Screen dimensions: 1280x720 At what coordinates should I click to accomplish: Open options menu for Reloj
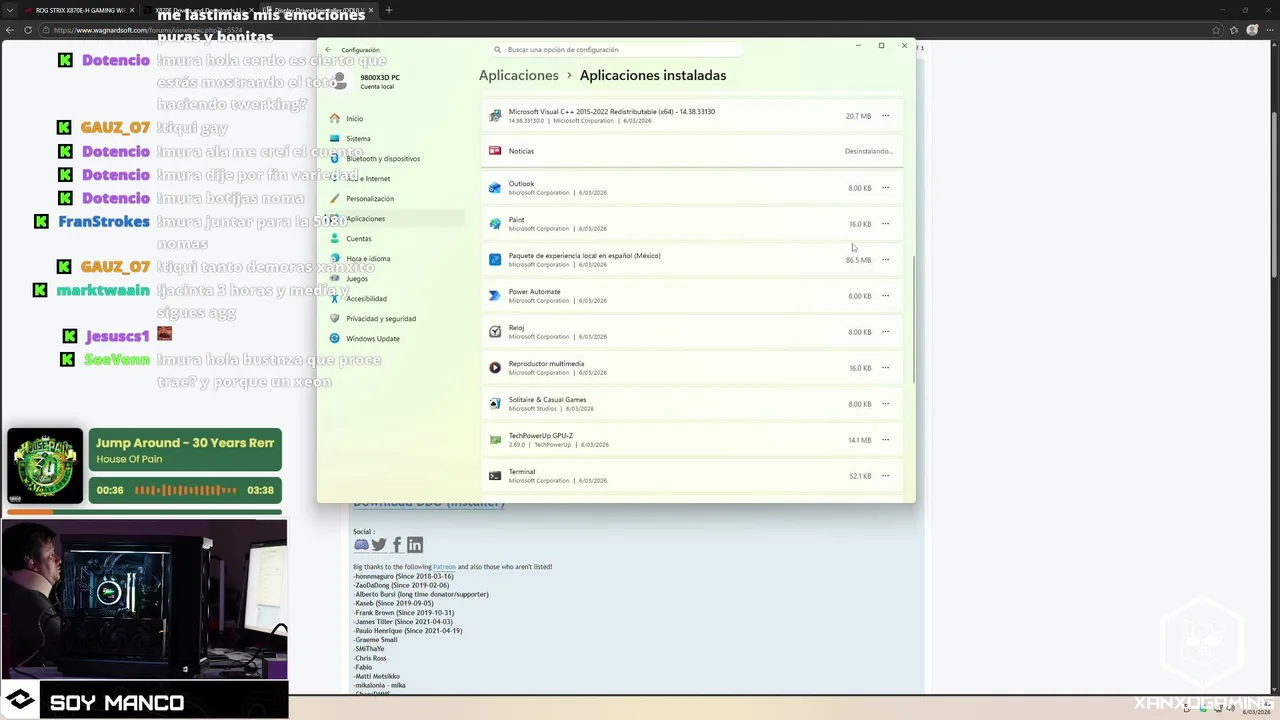885,332
